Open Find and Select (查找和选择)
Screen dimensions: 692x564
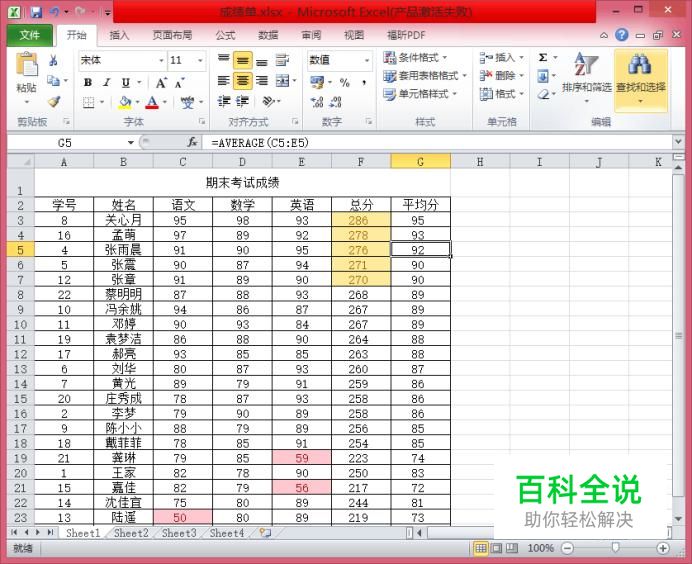click(640, 79)
